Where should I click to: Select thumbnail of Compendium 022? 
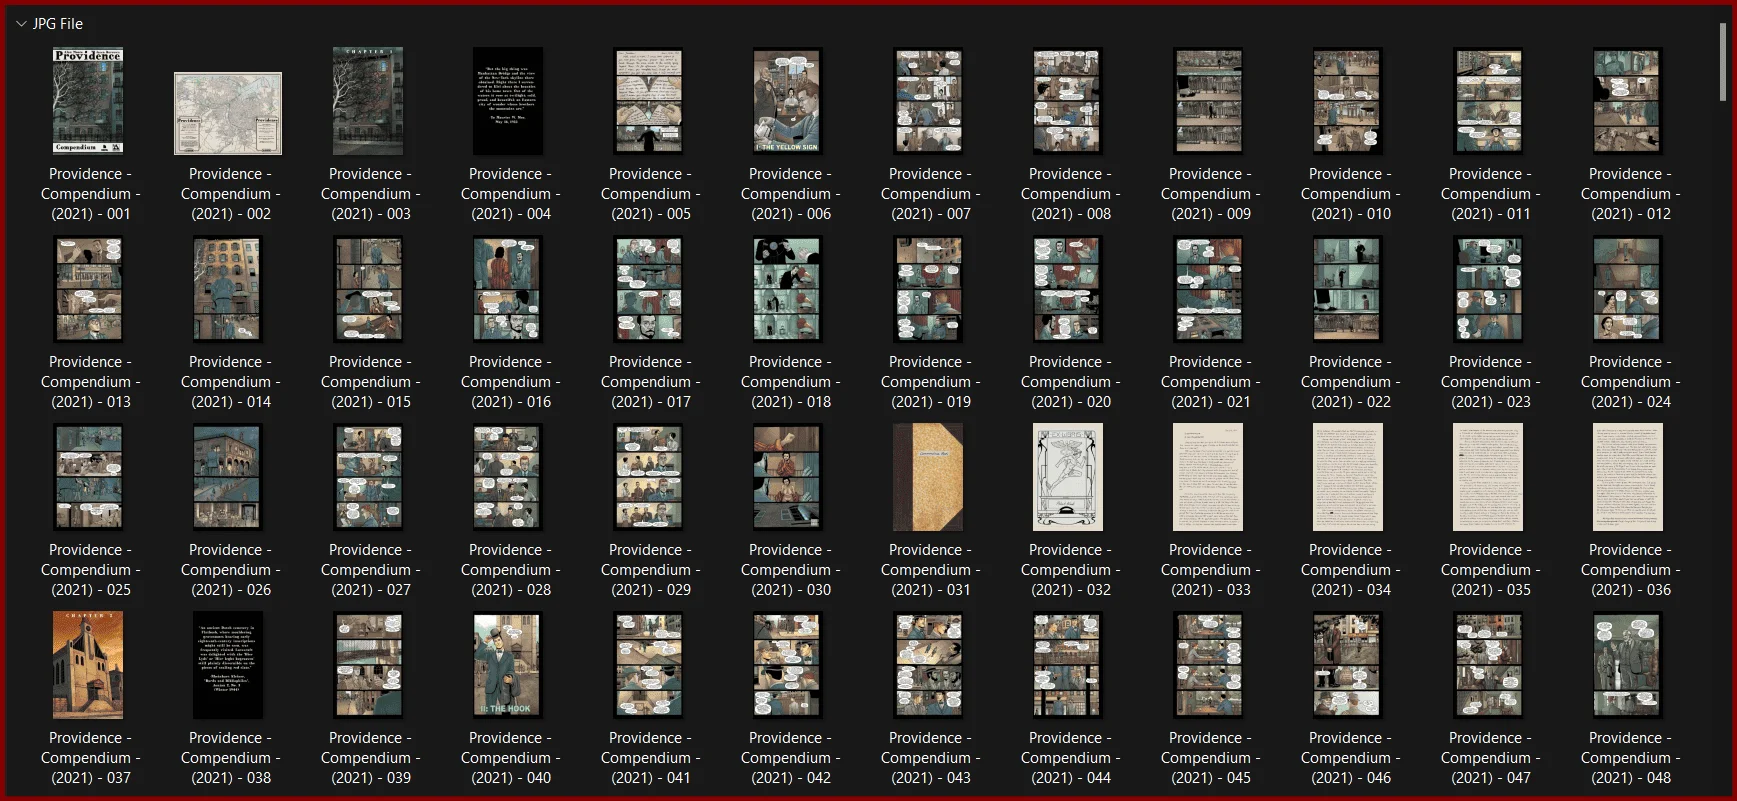click(x=1348, y=289)
